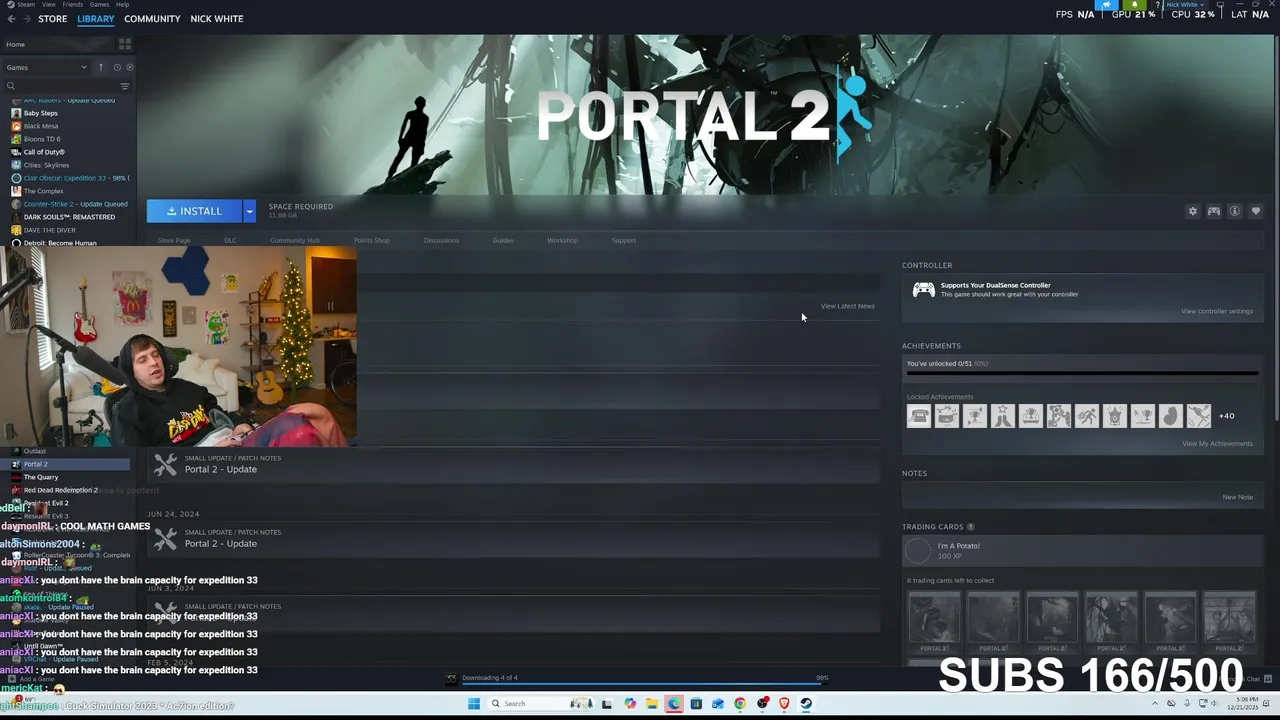Open the first Portal 2 Update patch notes
This screenshot has width=1280, height=720.
514,464
